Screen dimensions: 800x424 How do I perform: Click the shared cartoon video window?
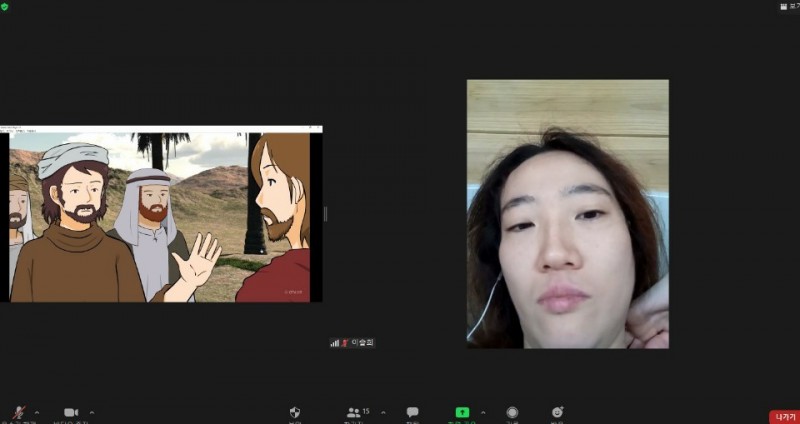[x=161, y=214]
